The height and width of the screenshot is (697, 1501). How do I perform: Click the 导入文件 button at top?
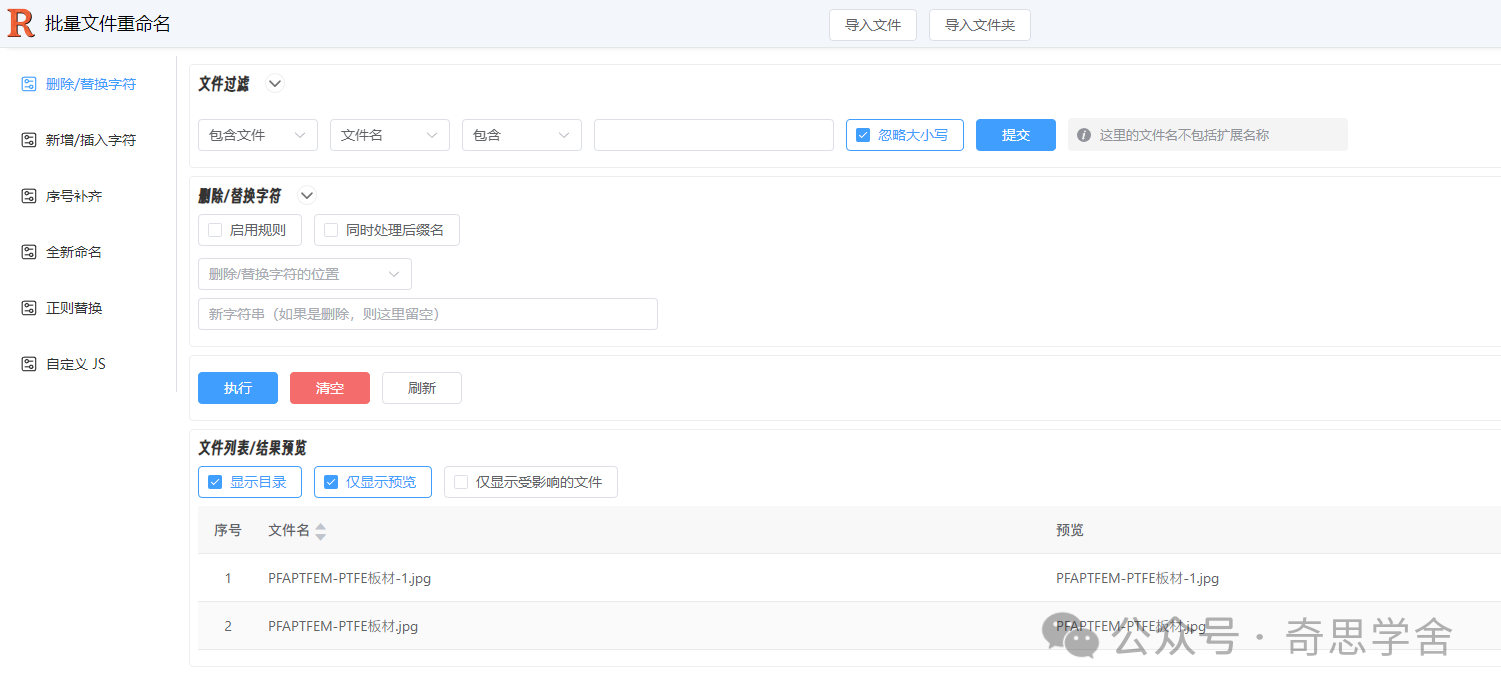click(872, 24)
